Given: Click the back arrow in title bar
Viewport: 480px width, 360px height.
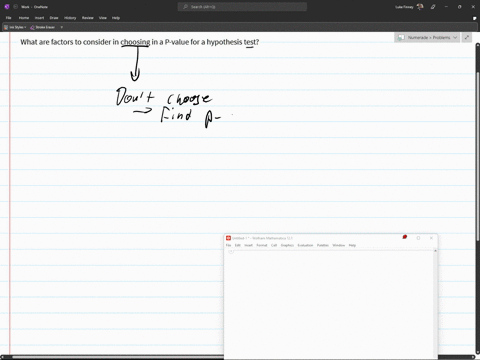Looking at the screenshot, I should point(15,7).
